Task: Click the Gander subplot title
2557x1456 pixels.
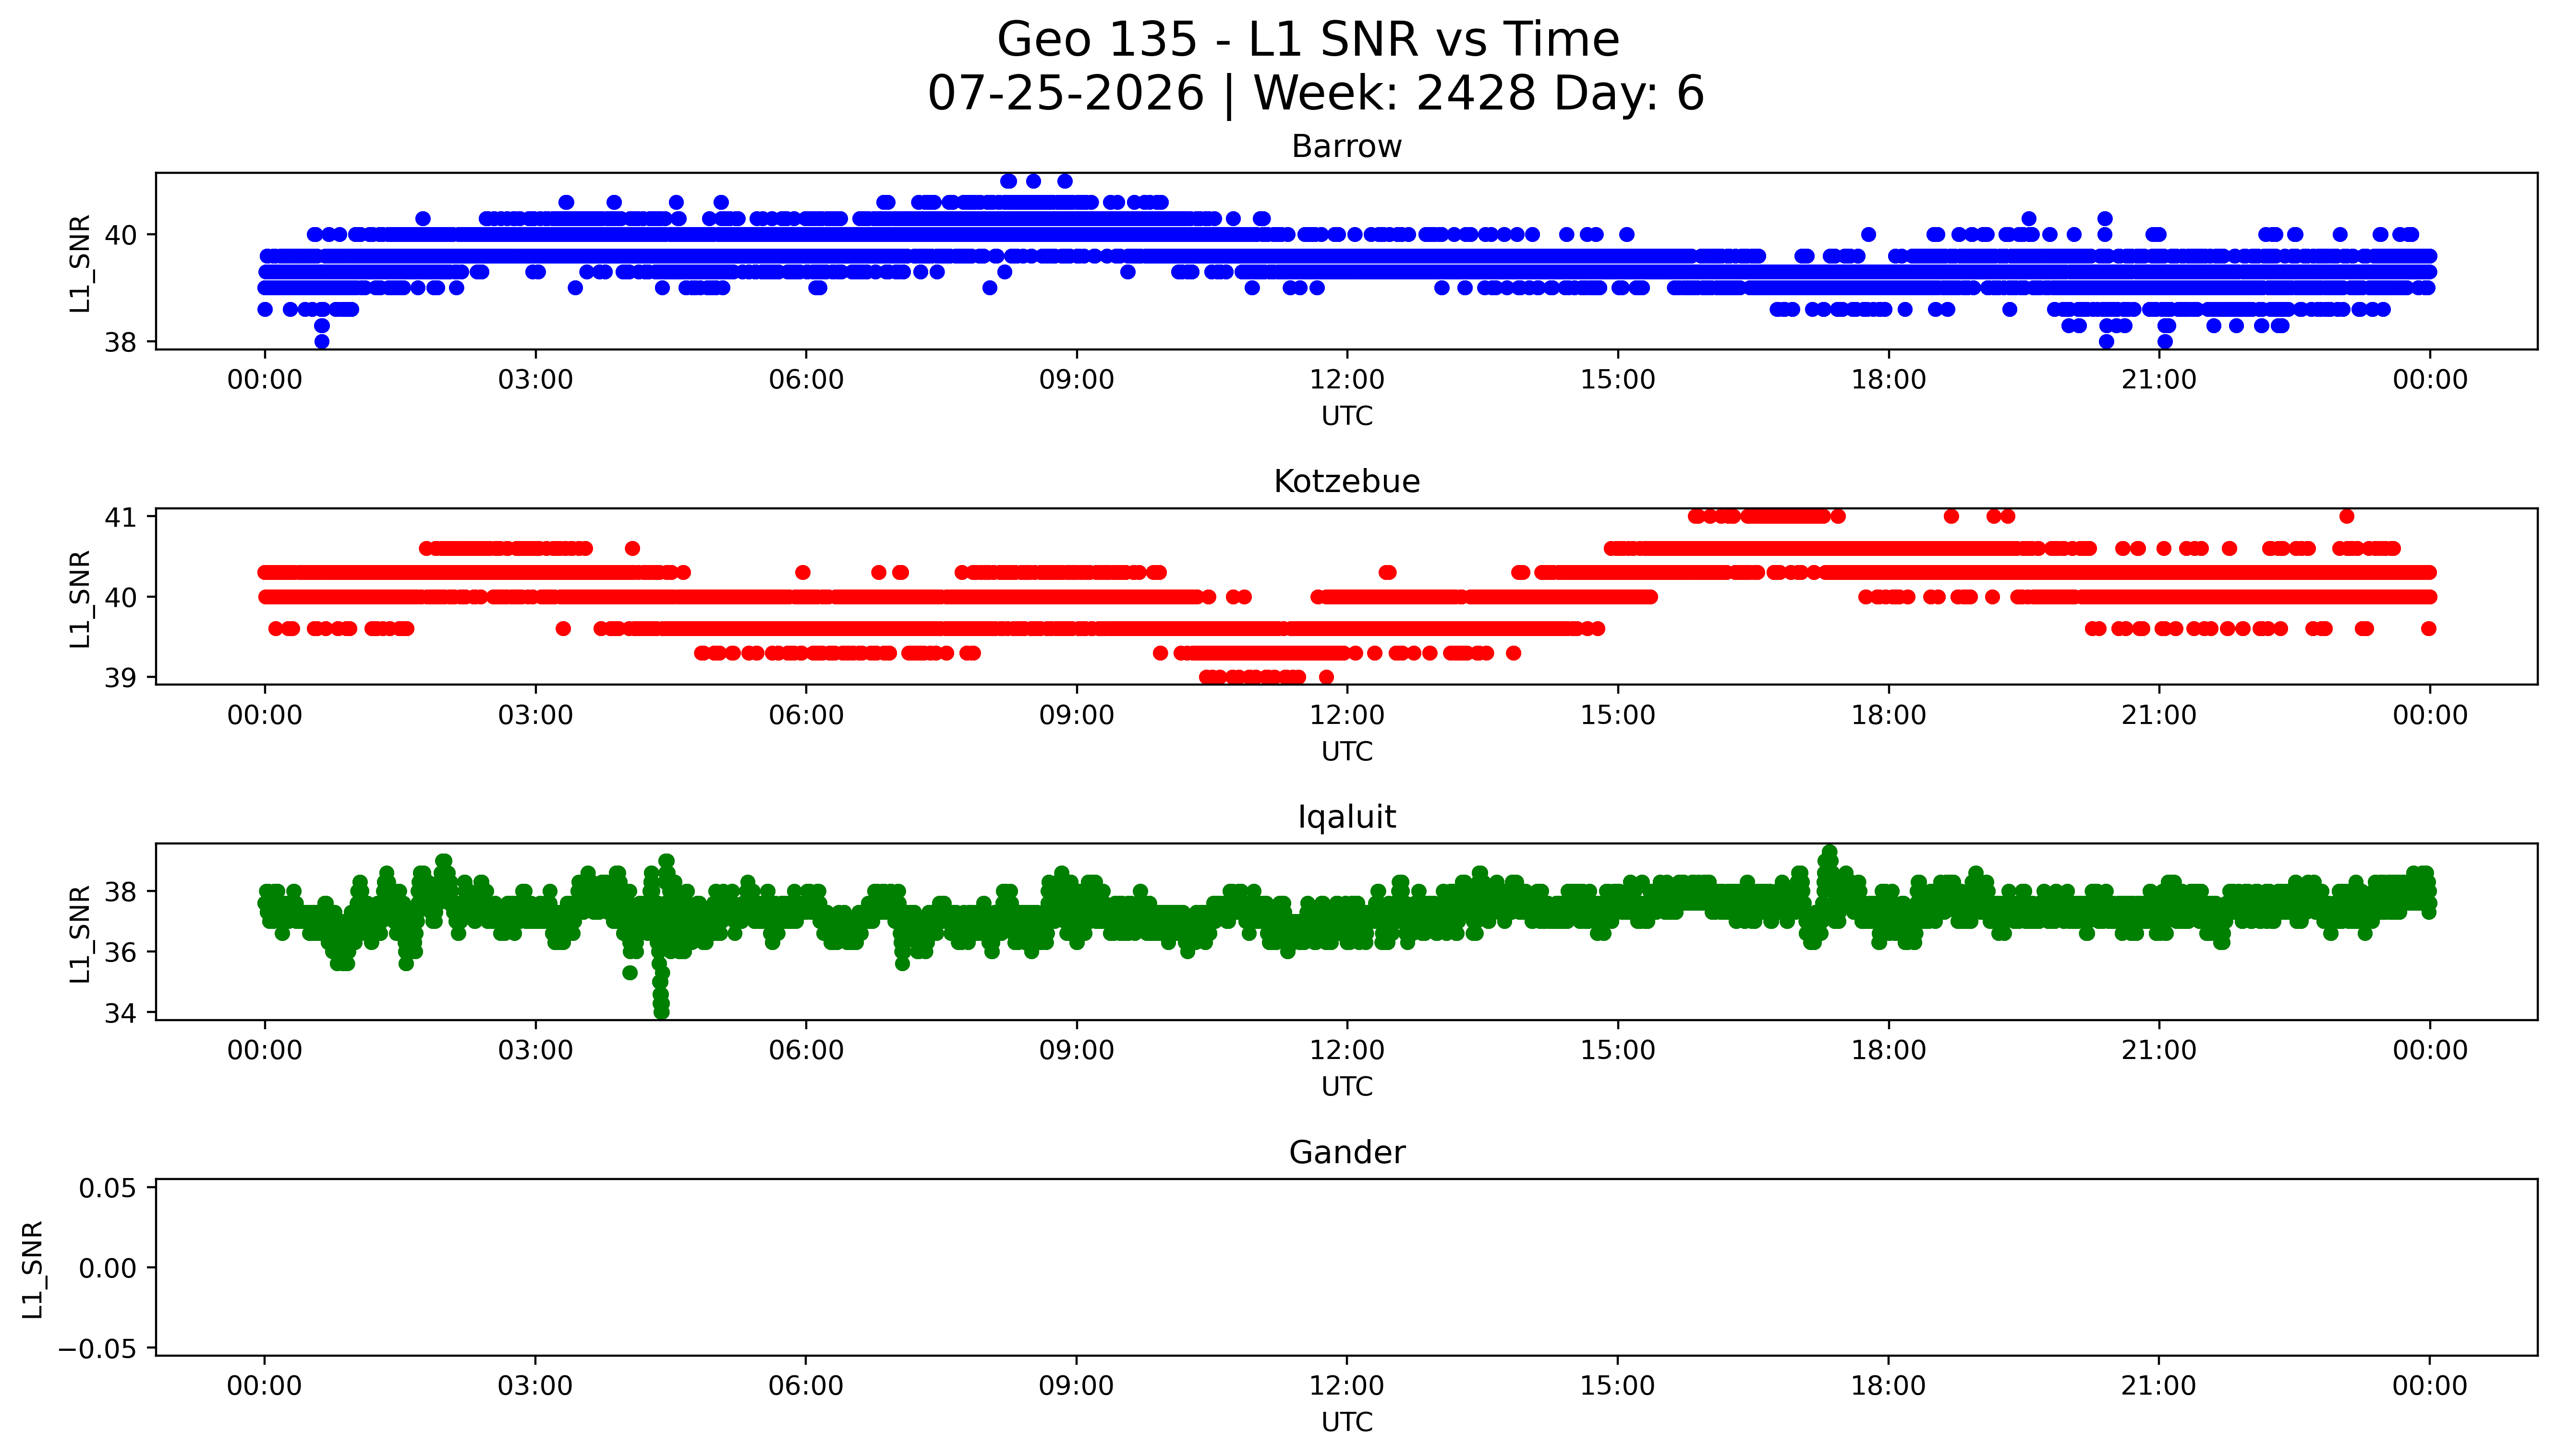Action: click(1346, 1153)
